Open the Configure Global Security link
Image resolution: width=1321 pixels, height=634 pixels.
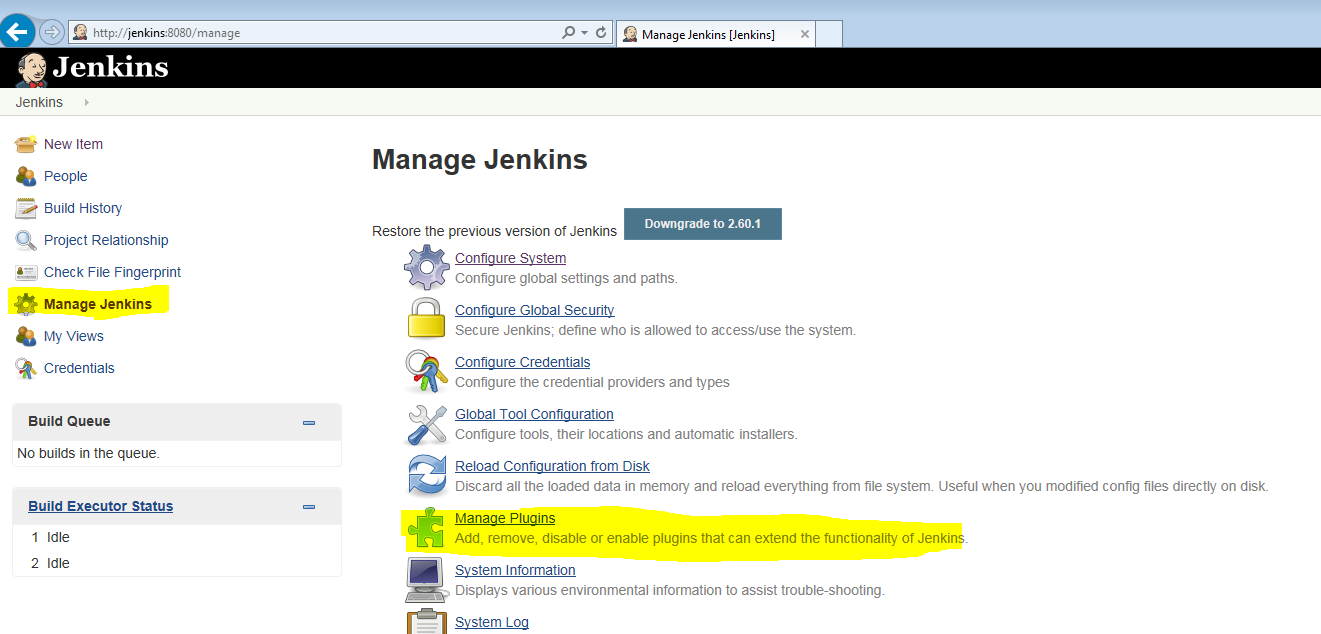(x=534, y=310)
